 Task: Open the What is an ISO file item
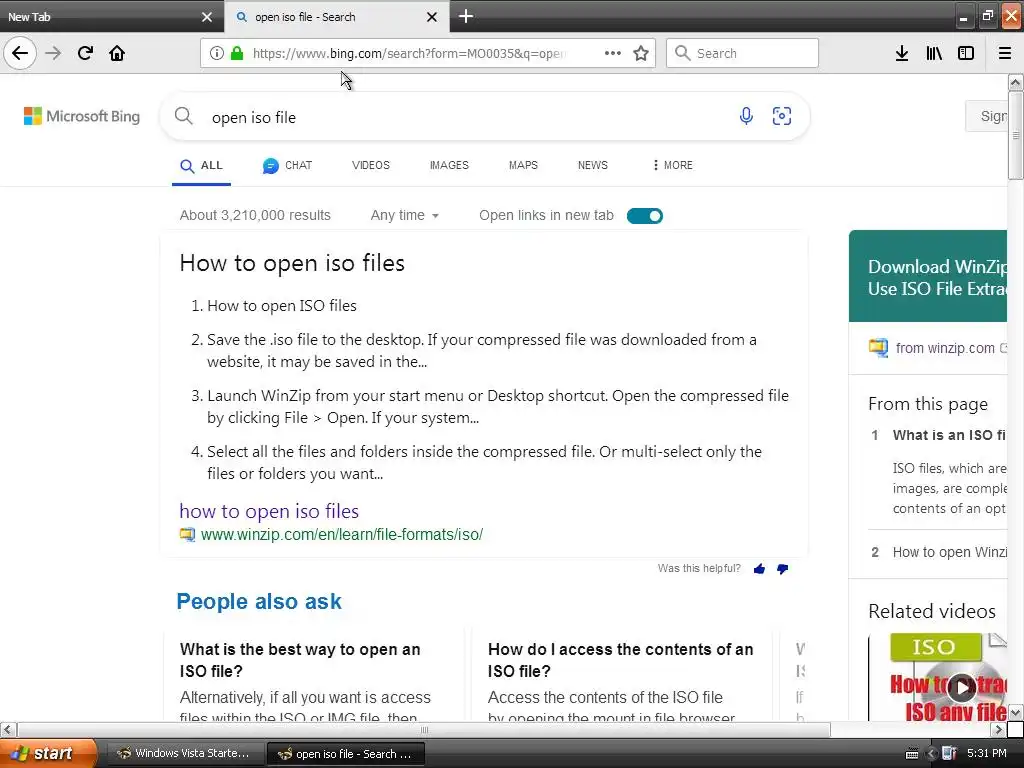(x=949, y=436)
